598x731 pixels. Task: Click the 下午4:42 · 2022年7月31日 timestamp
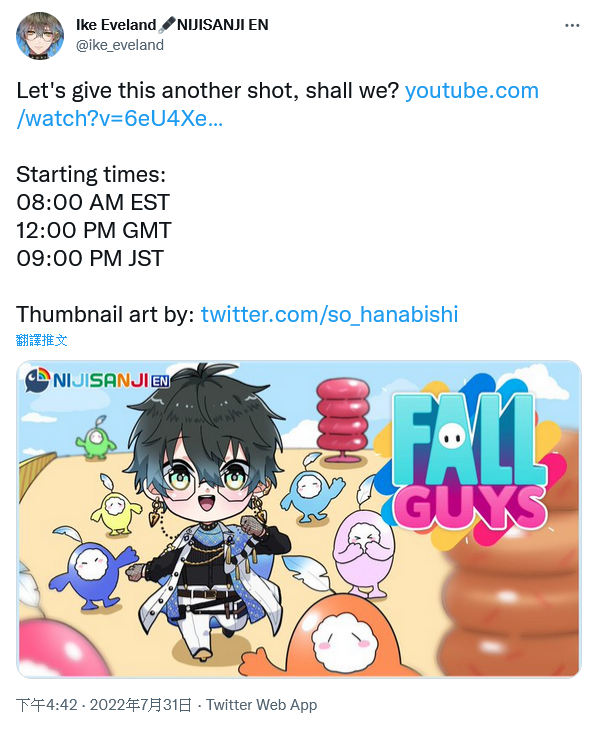pos(103,704)
